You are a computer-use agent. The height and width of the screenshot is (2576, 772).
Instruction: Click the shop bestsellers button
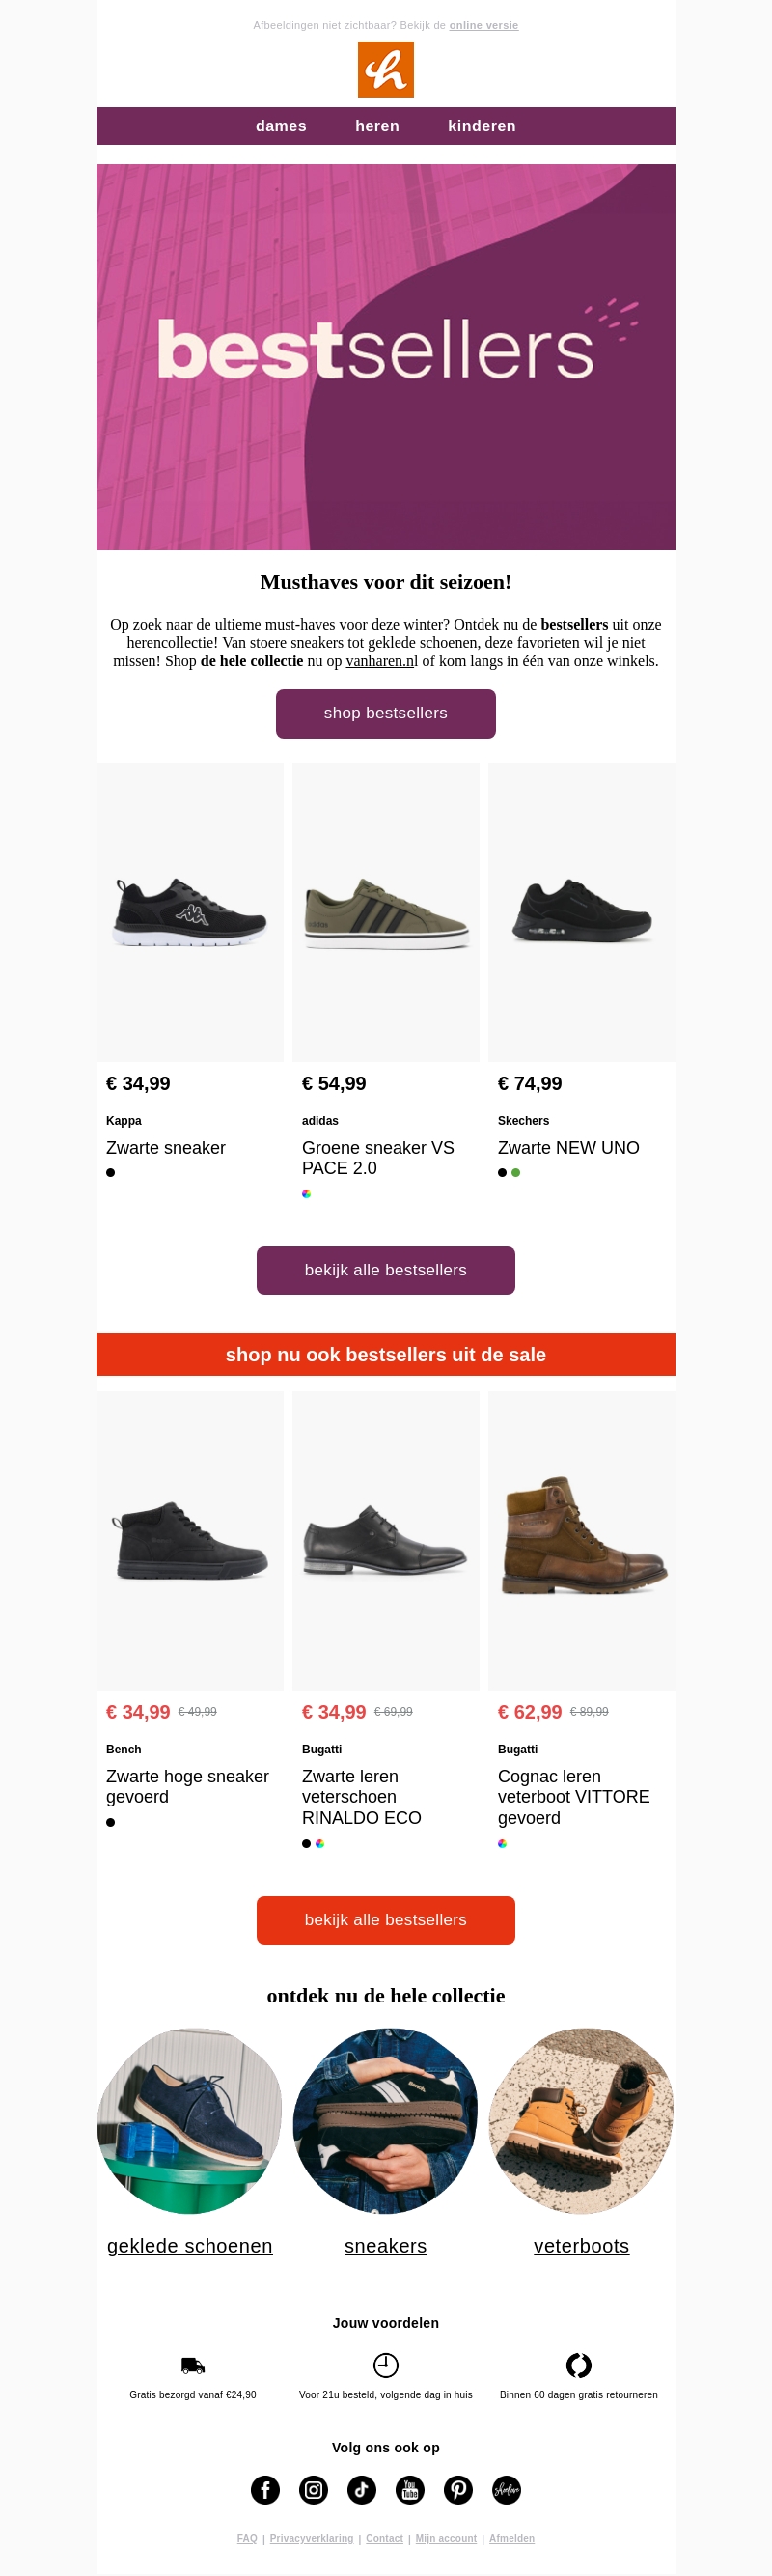(x=386, y=713)
